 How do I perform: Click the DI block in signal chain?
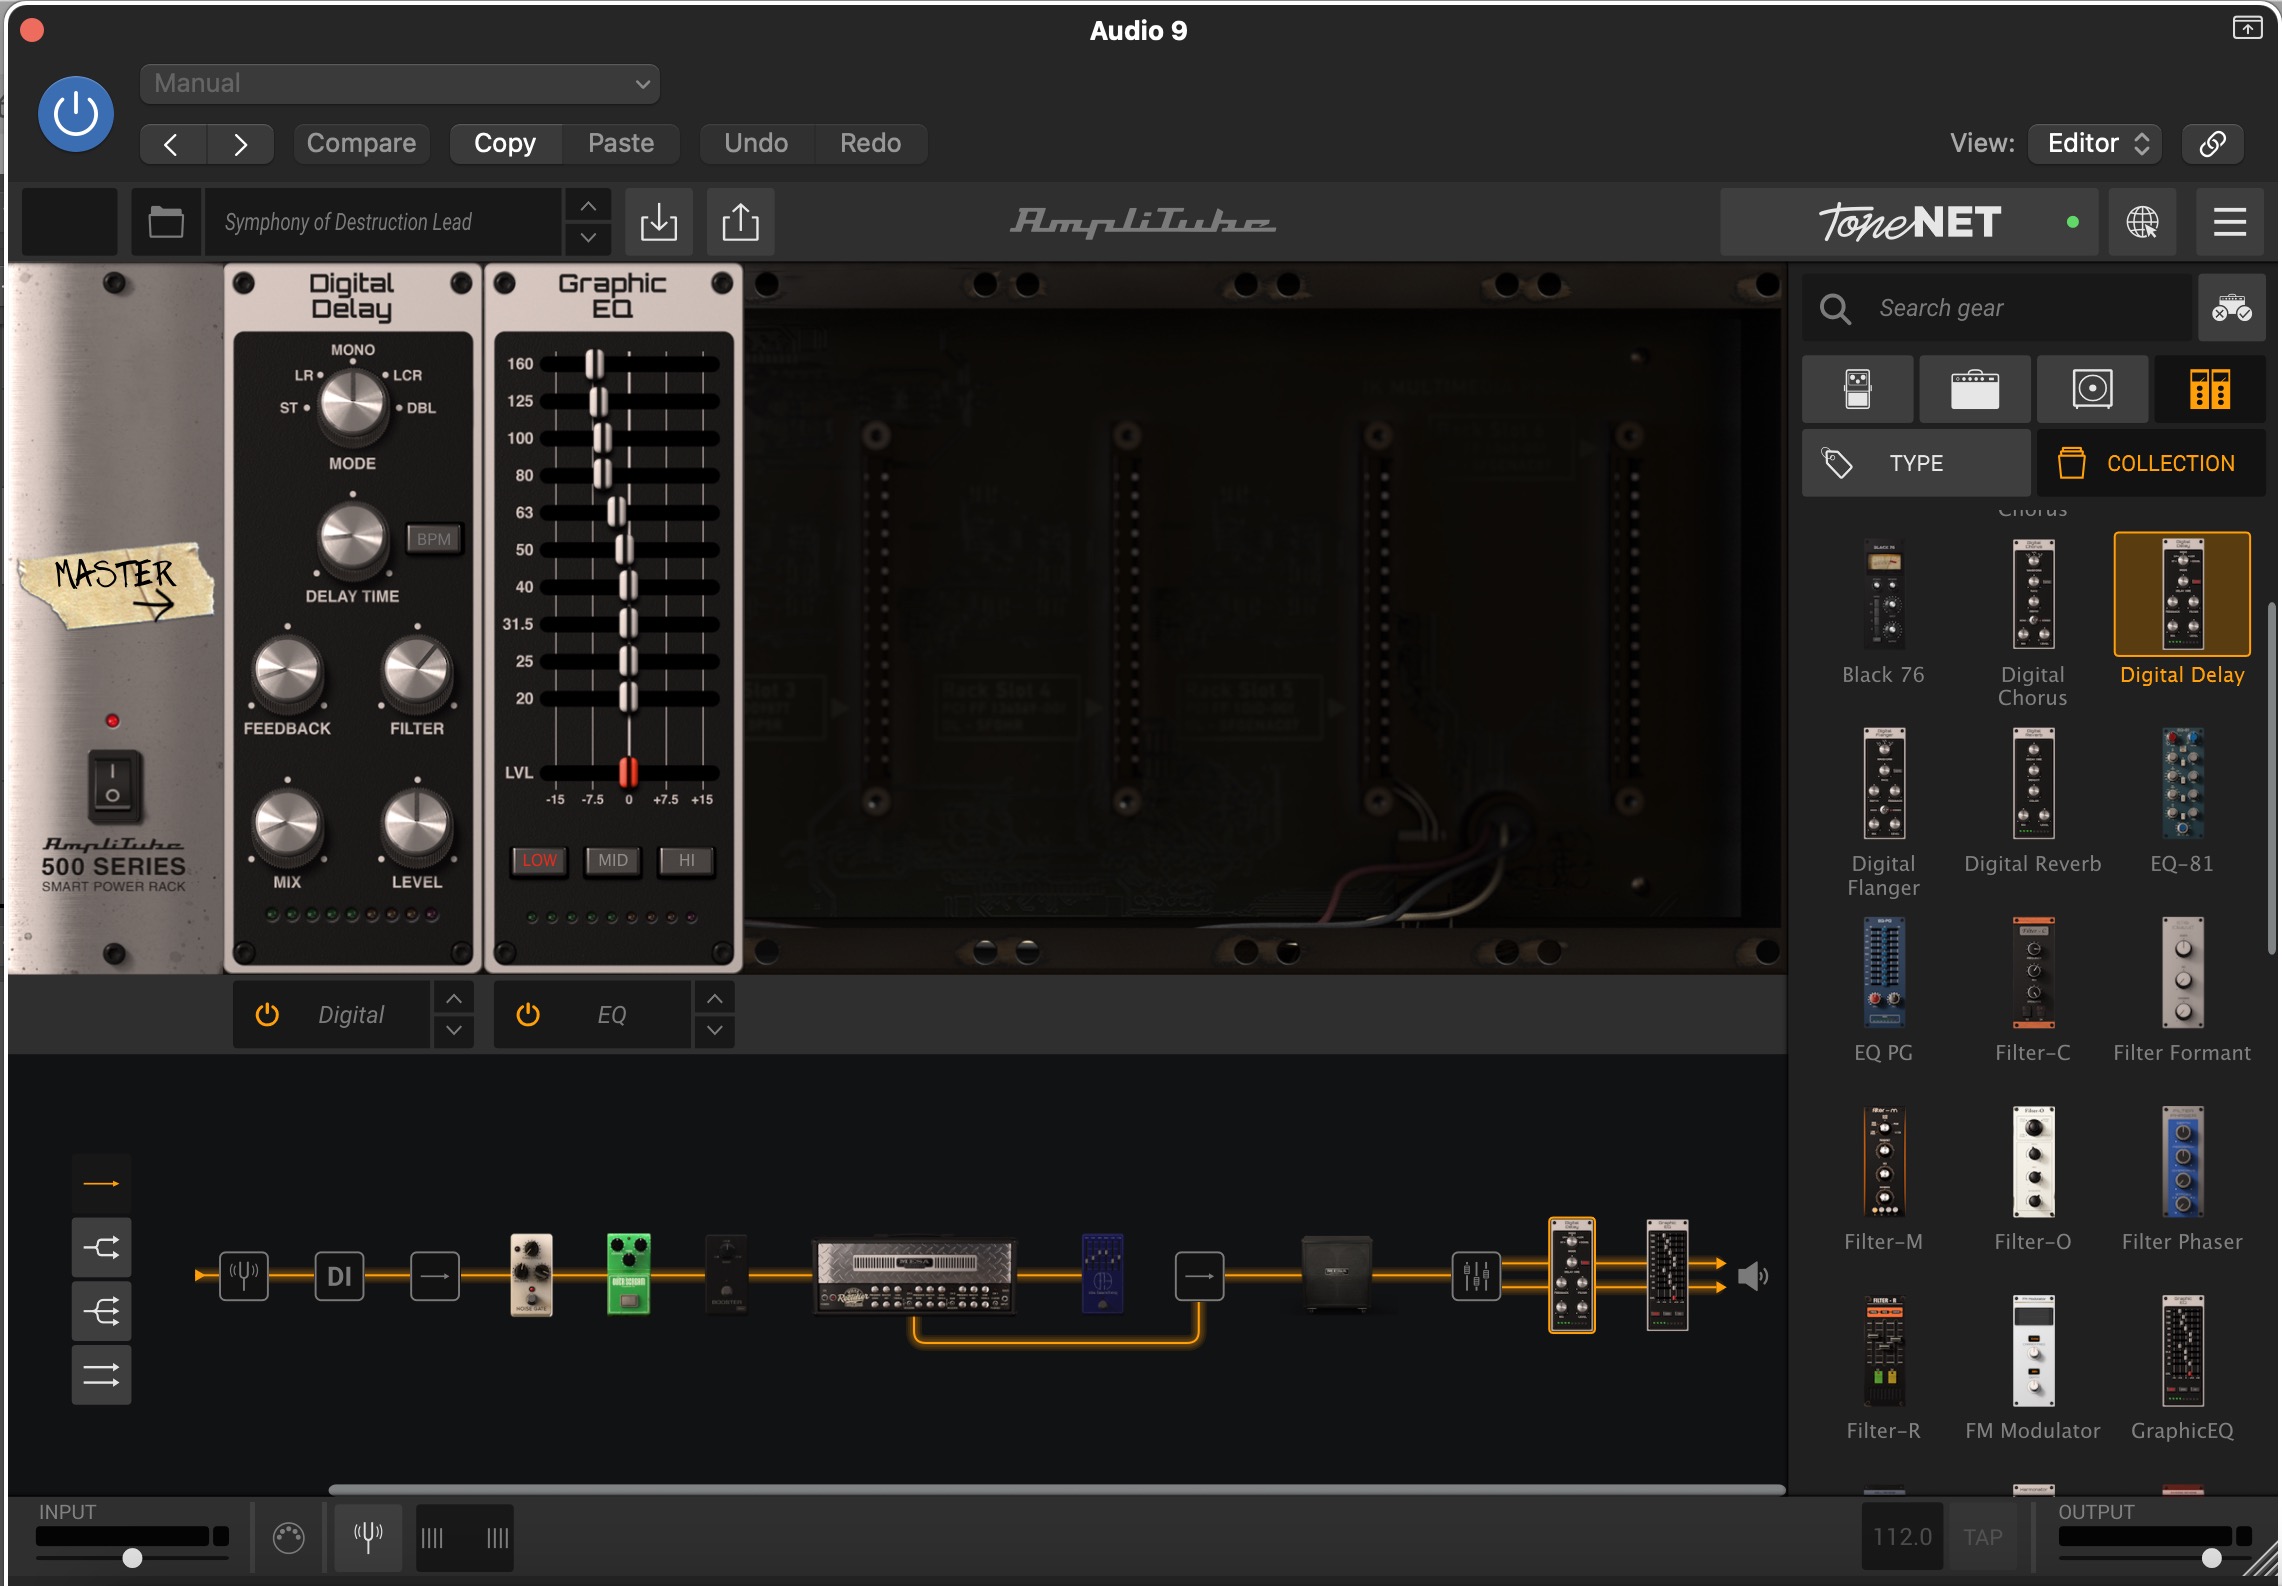[x=339, y=1276]
